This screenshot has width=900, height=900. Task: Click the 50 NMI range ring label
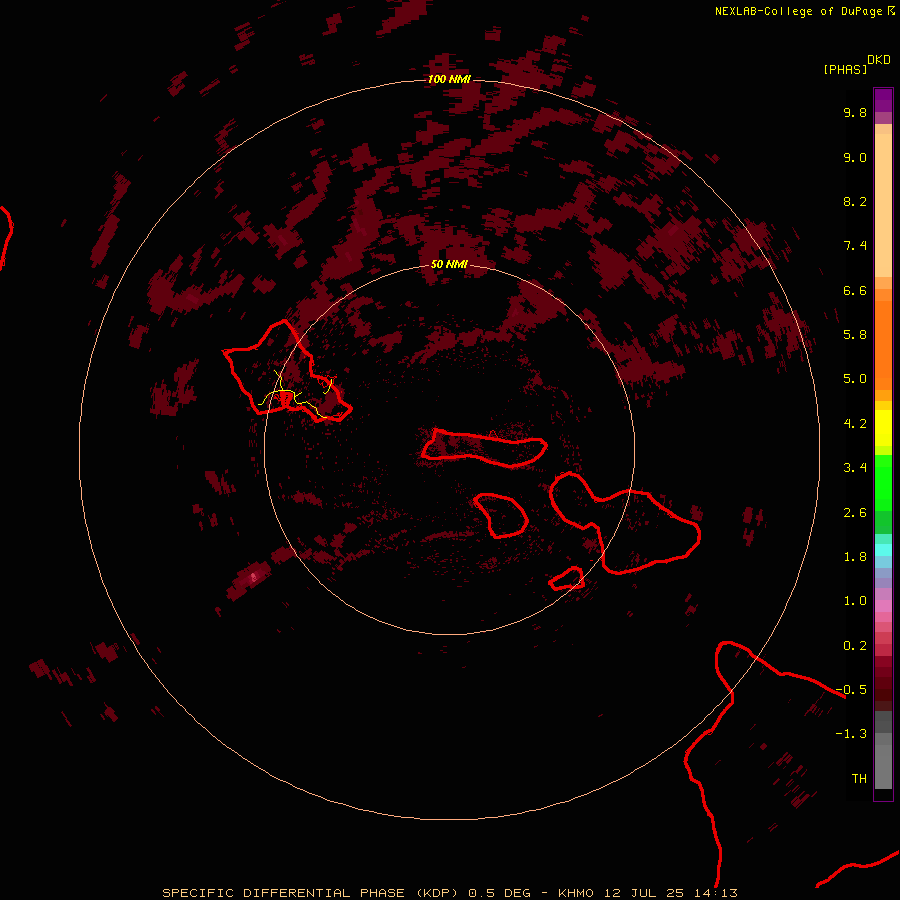tap(449, 264)
